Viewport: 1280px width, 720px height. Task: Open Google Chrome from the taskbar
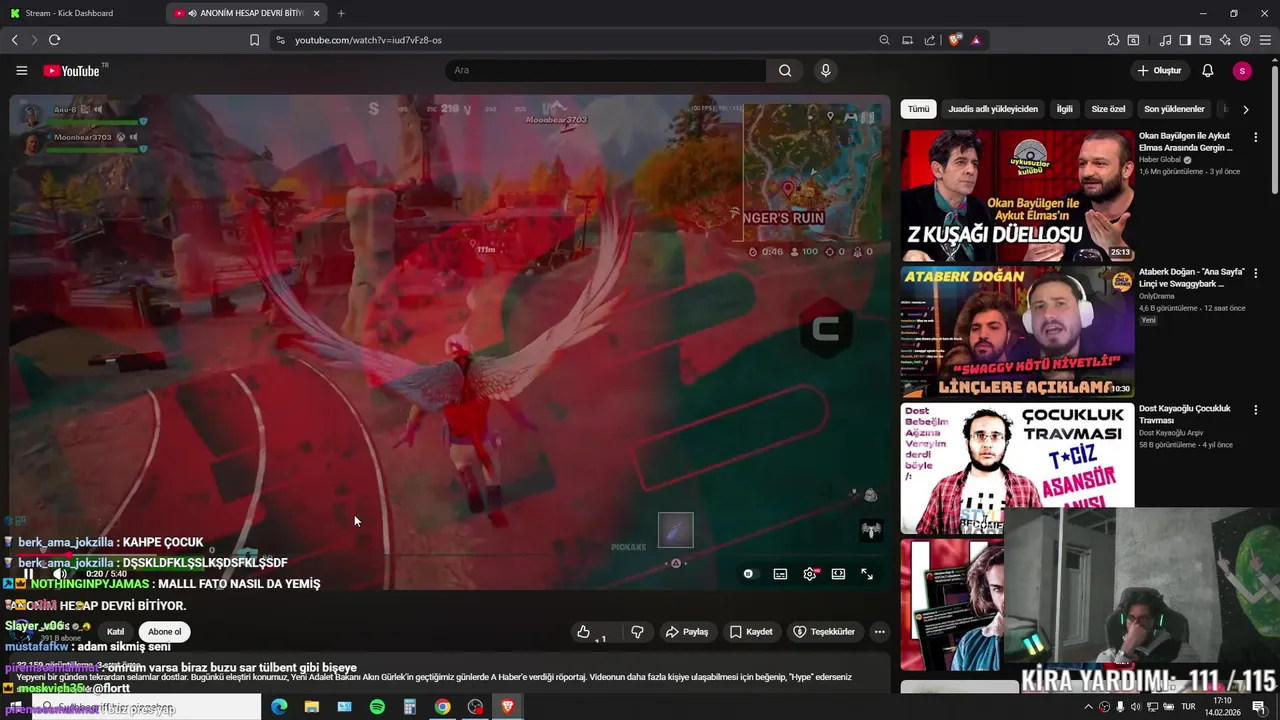click(x=442, y=707)
